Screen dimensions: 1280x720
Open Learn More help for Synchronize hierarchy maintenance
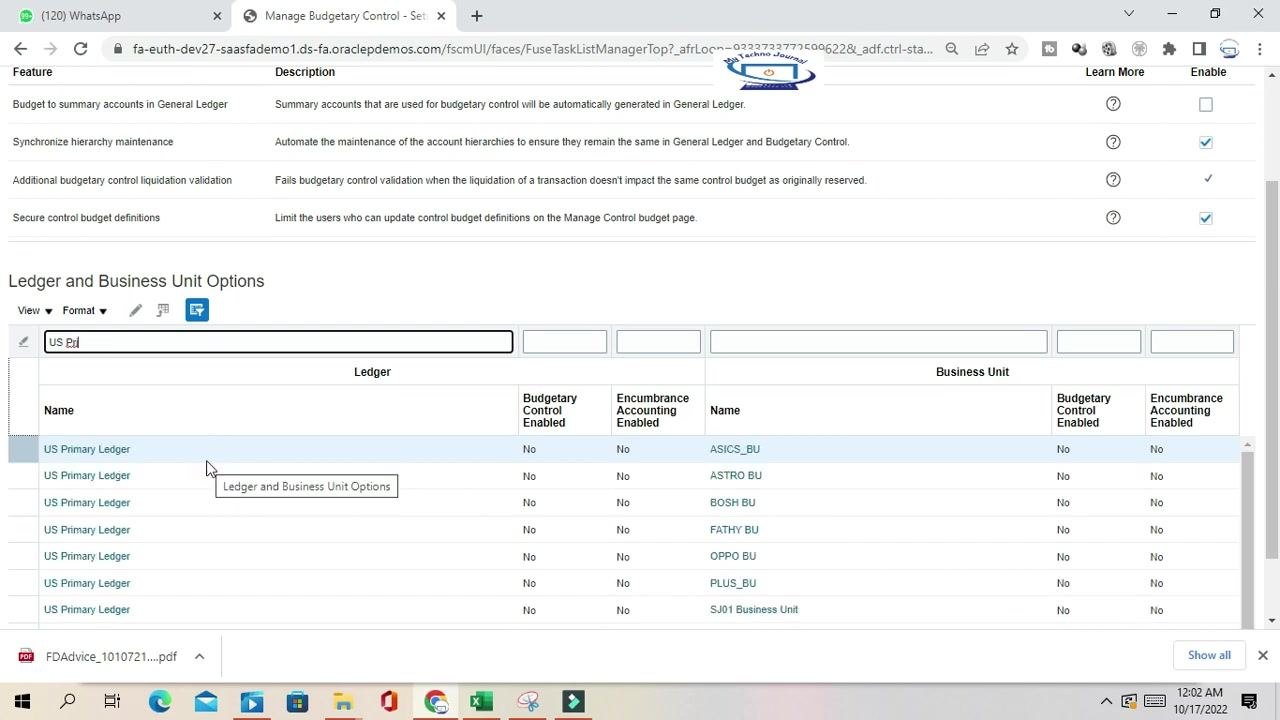tap(1113, 142)
